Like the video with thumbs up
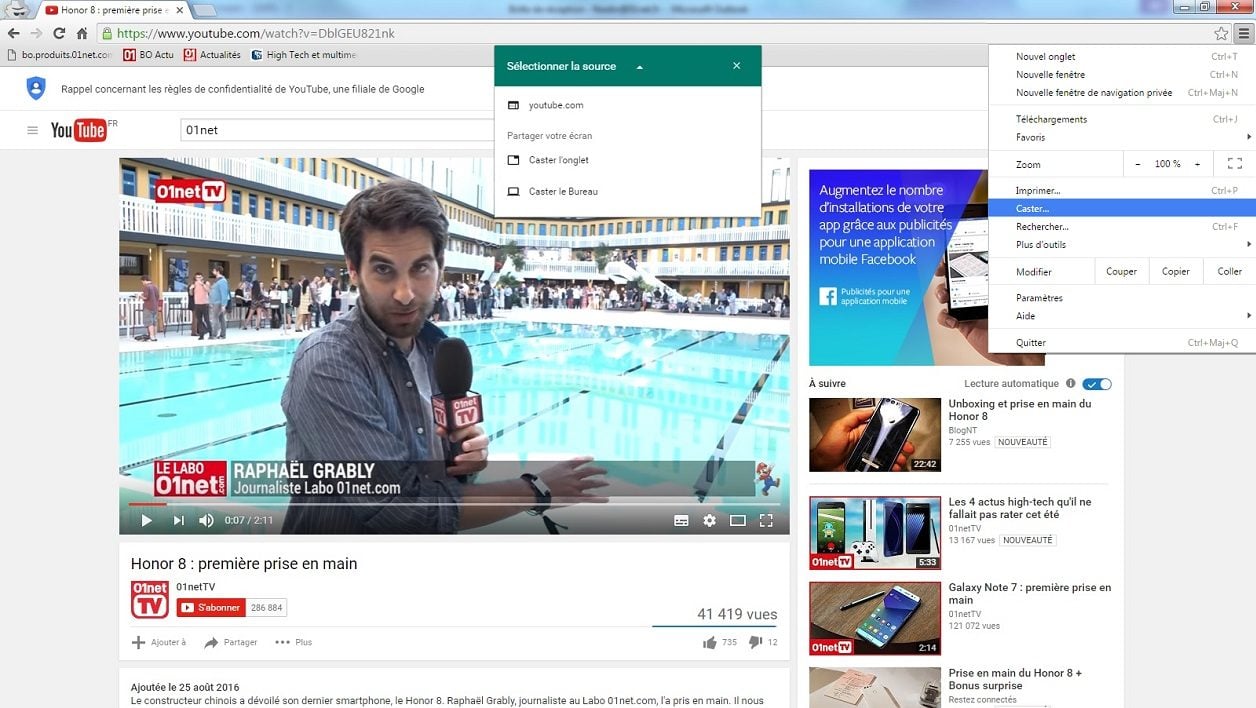This screenshot has height=708, width=1256. click(x=710, y=642)
